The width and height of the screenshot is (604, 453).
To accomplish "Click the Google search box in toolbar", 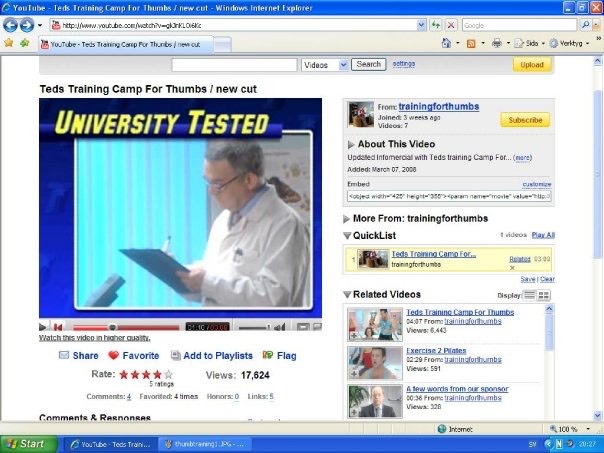I will click(519, 25).
